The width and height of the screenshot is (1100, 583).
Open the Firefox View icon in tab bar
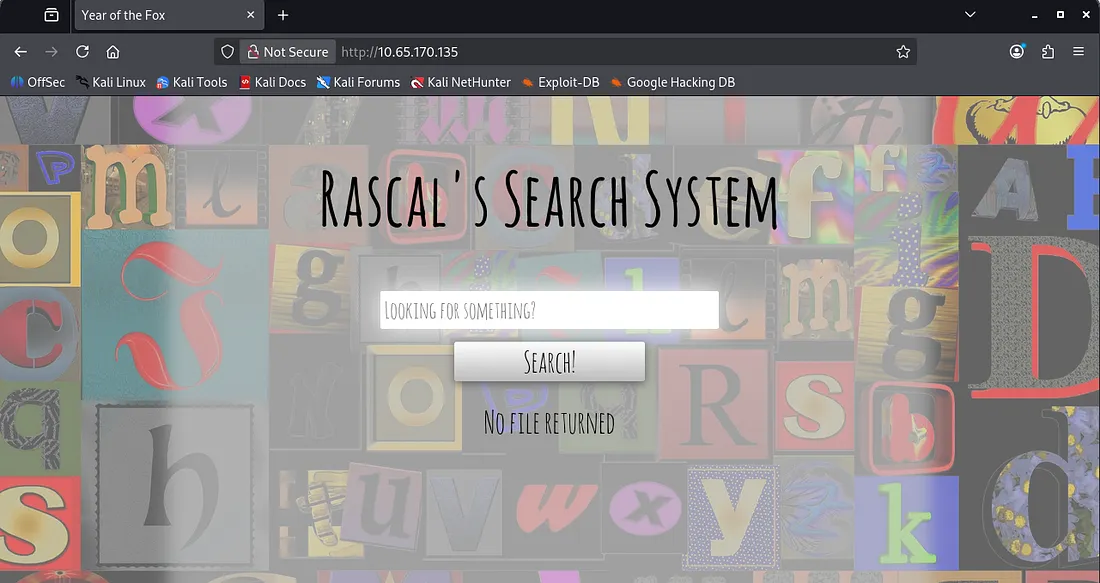tap(51, 15)
